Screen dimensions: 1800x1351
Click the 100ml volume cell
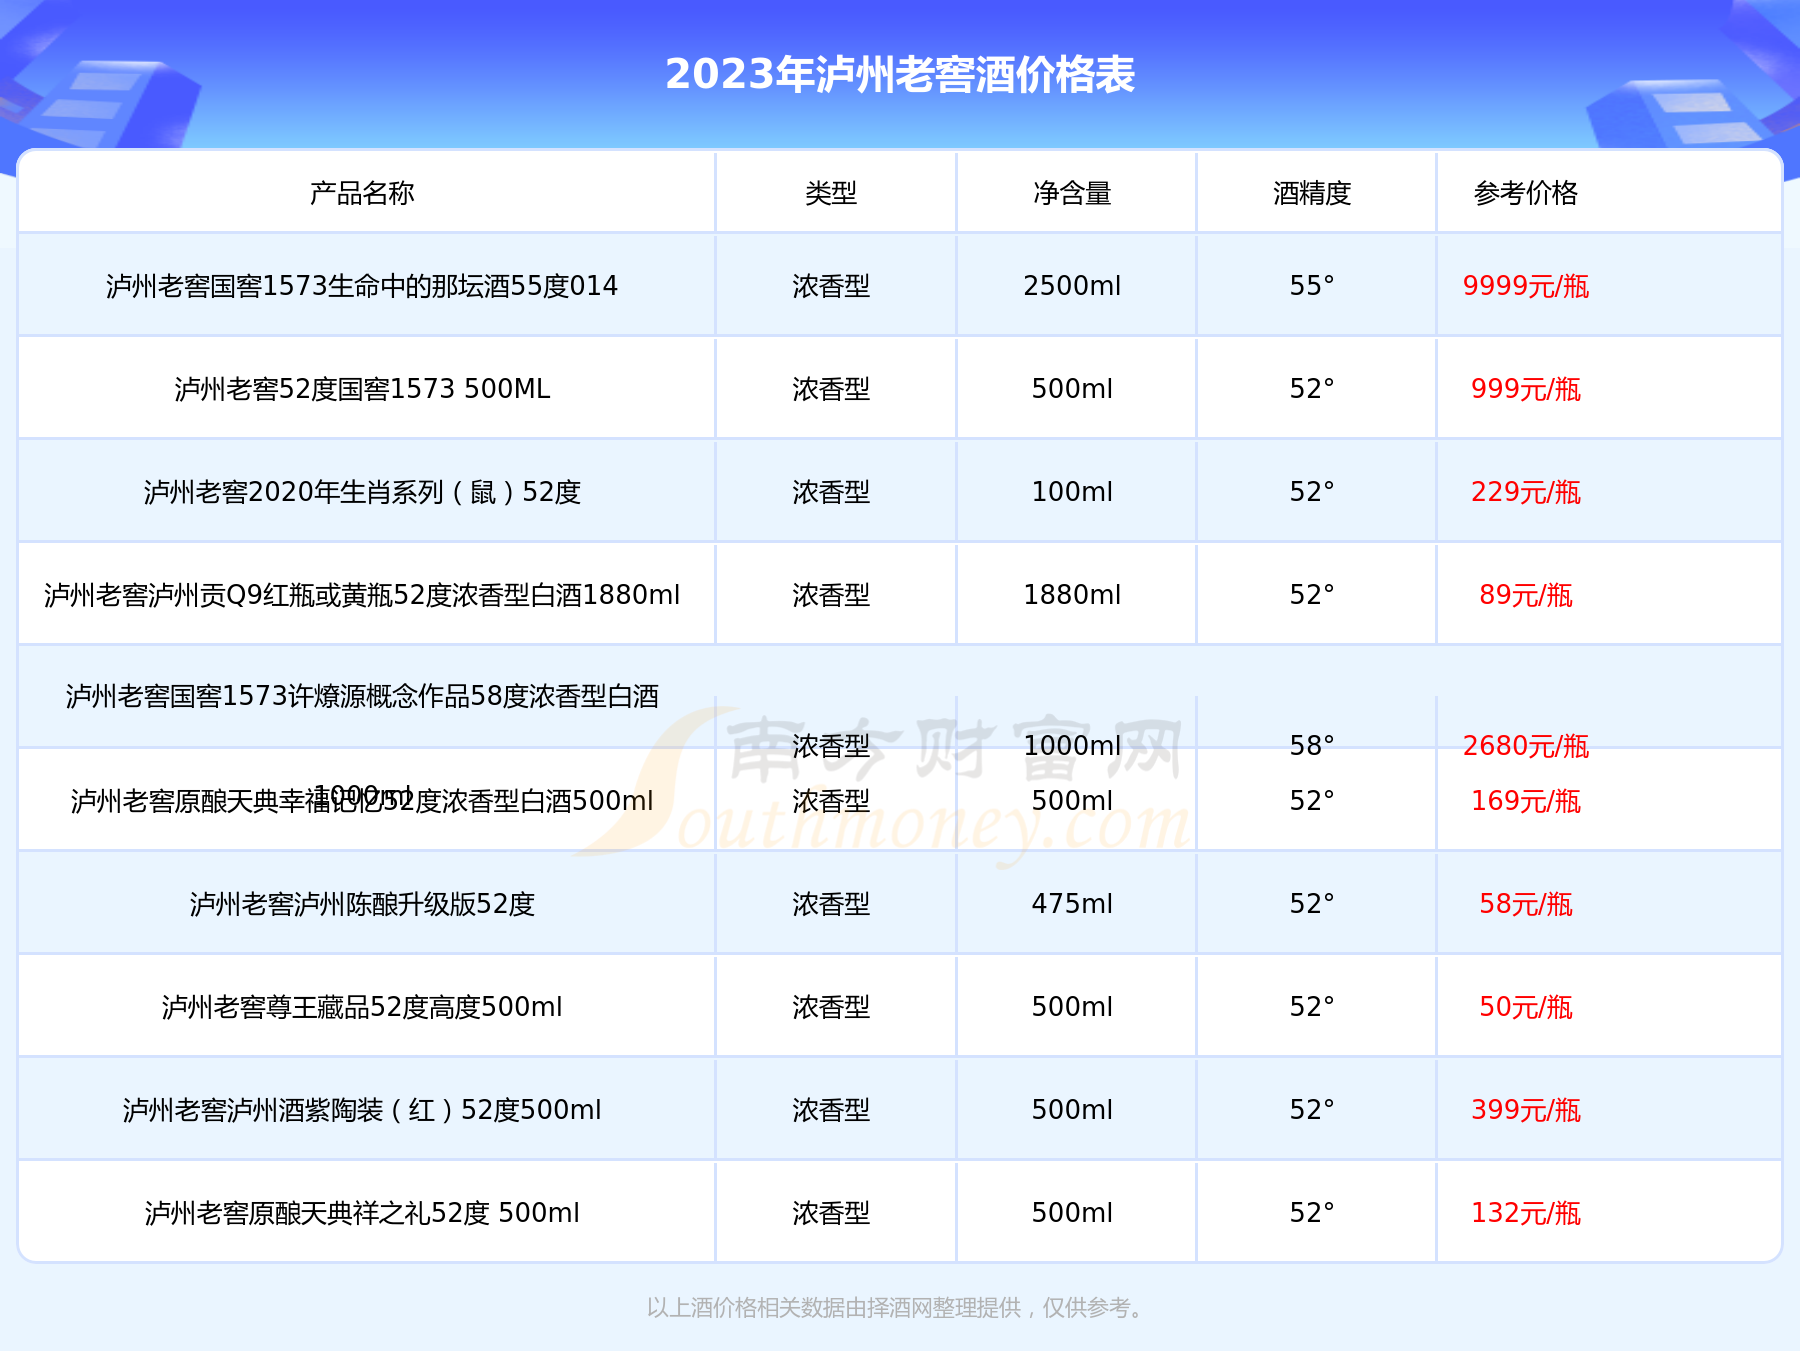(1072, 492)
